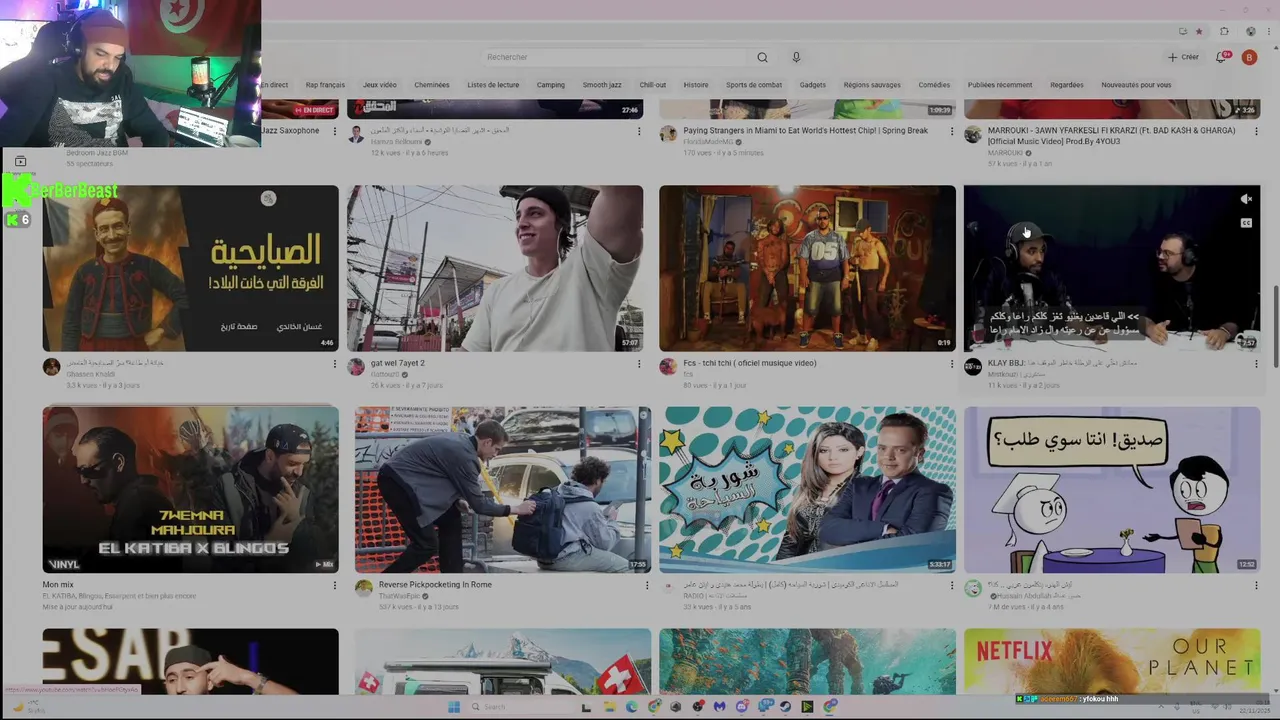
Task: Play the Netflix Our Planet thumbnail
Action: (x=1112, y=661)
